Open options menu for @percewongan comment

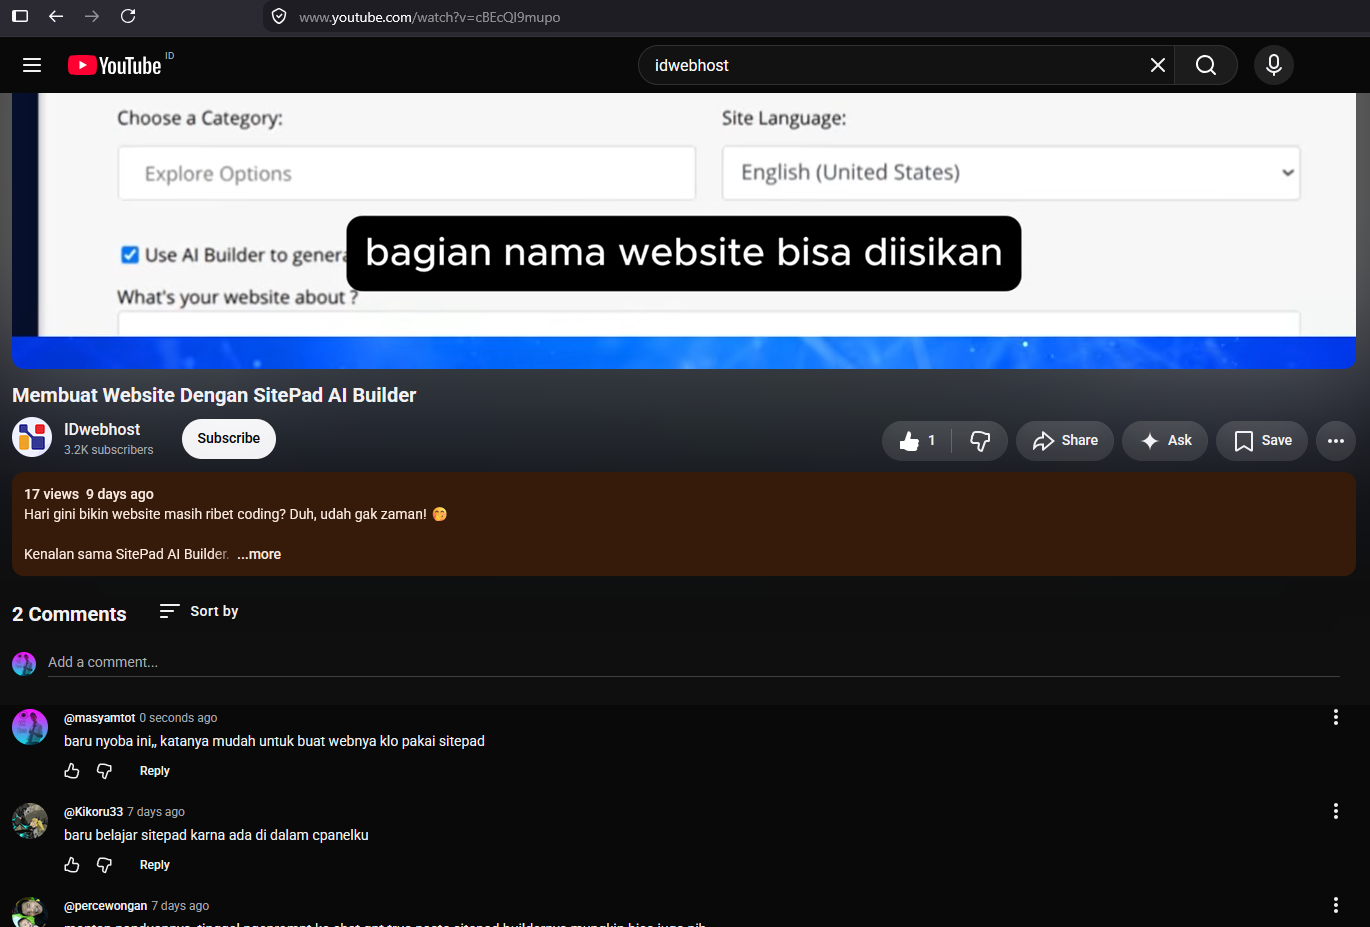(1336, 905)
